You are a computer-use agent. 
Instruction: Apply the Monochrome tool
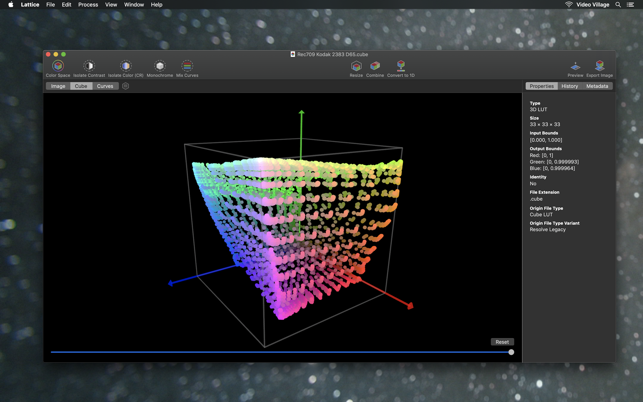pyautogui.click(x=160, y=67)
